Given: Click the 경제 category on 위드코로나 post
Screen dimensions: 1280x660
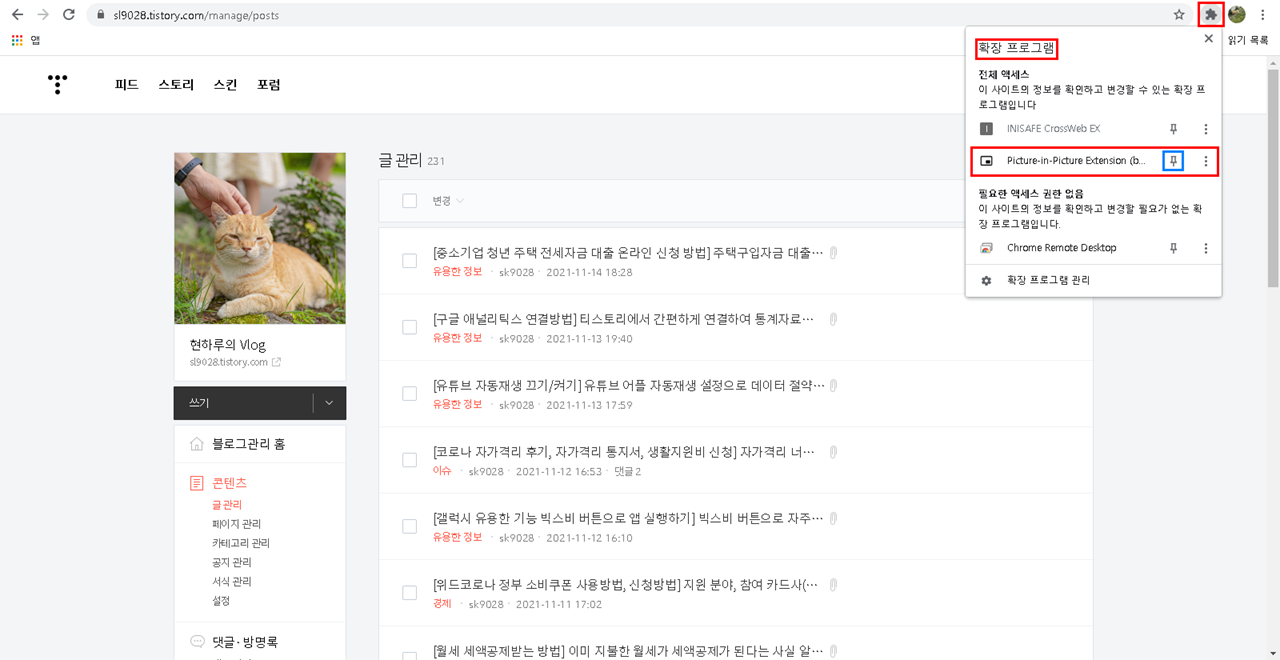Looking at the screenshot, I should click(x=442, y=604).
